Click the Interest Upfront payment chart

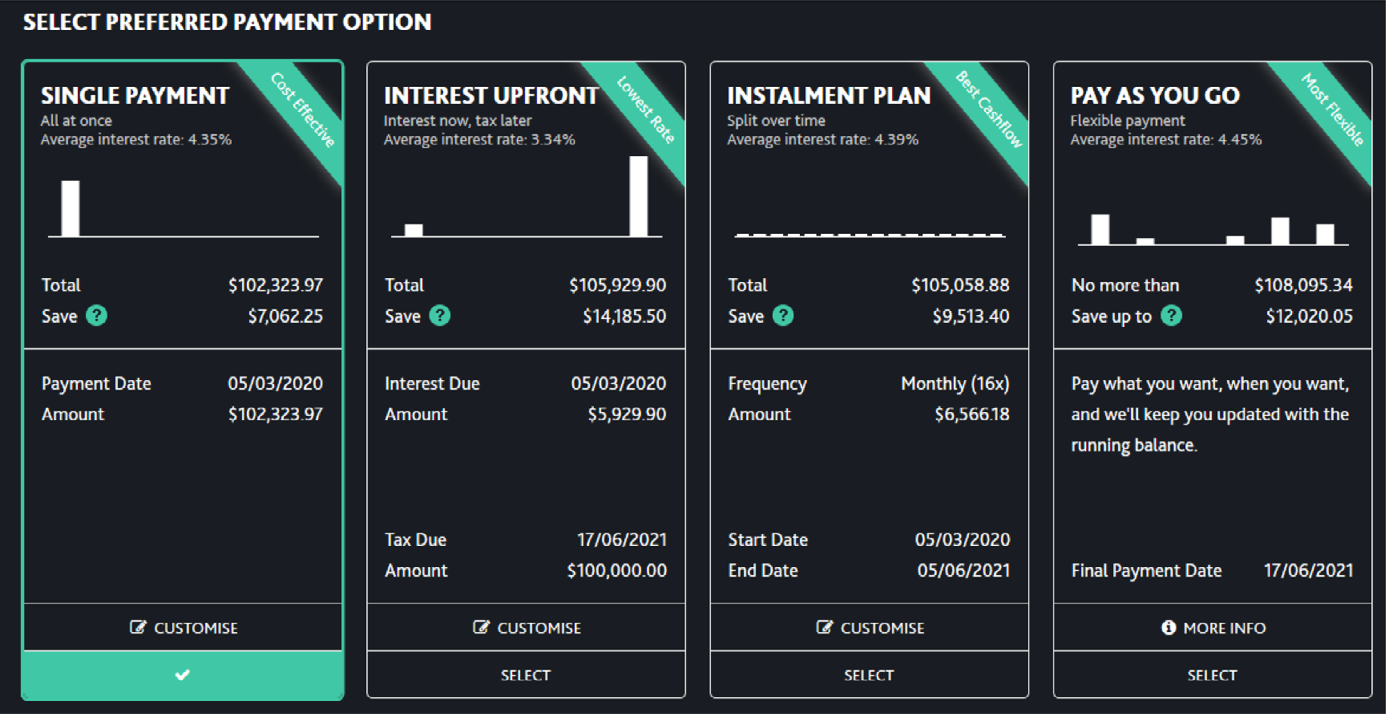click(x=526, y=197)
